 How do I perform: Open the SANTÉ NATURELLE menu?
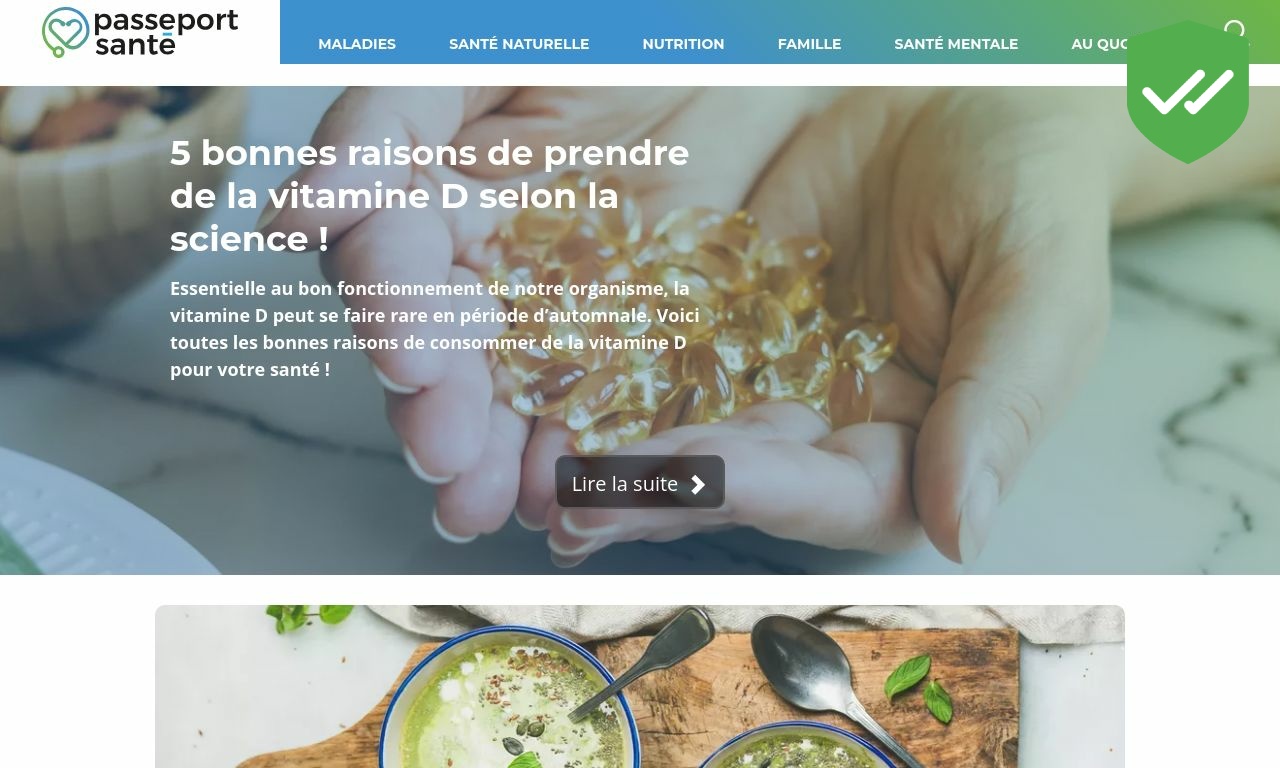coord(519,44)
